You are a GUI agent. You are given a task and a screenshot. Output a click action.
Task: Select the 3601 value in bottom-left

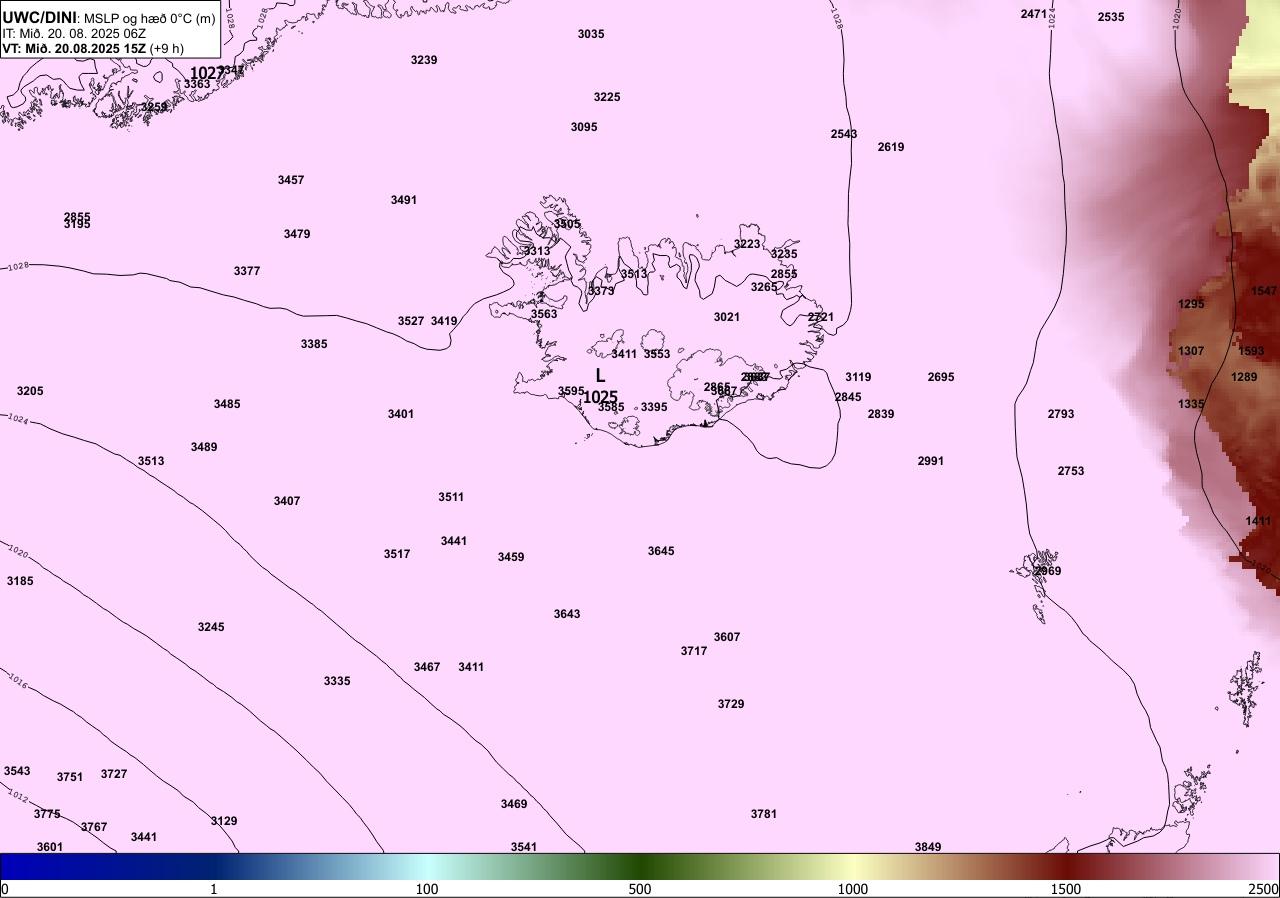point(50,847)
